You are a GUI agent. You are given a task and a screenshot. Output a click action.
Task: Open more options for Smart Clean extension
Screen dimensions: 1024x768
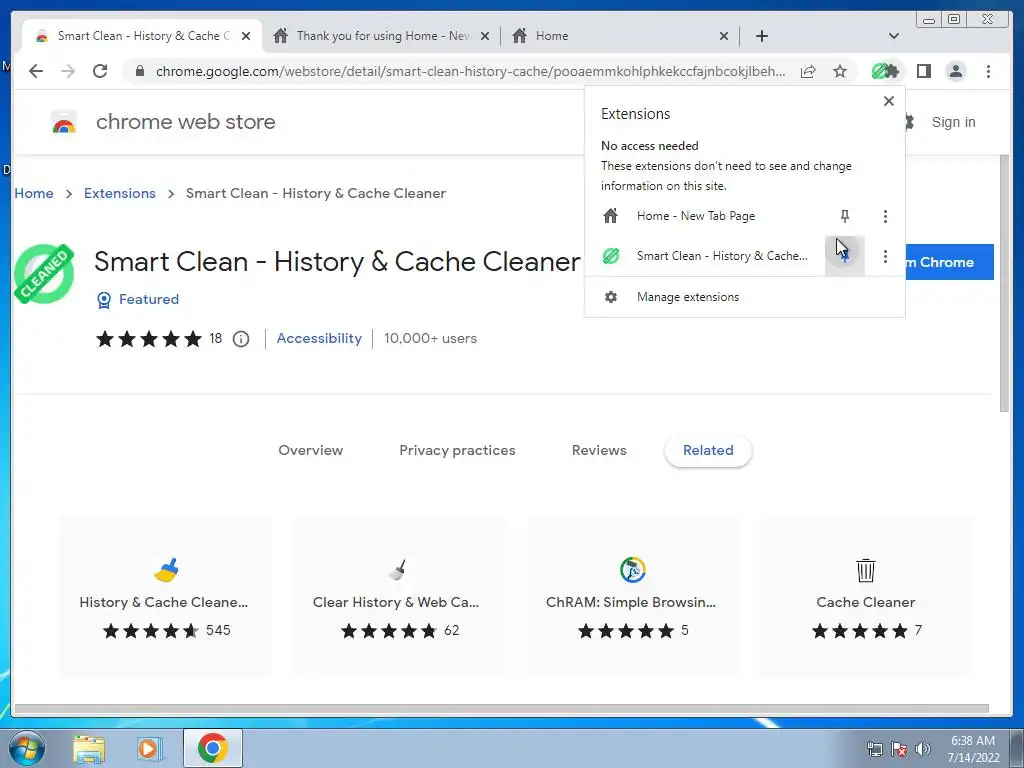coord(885,256)
